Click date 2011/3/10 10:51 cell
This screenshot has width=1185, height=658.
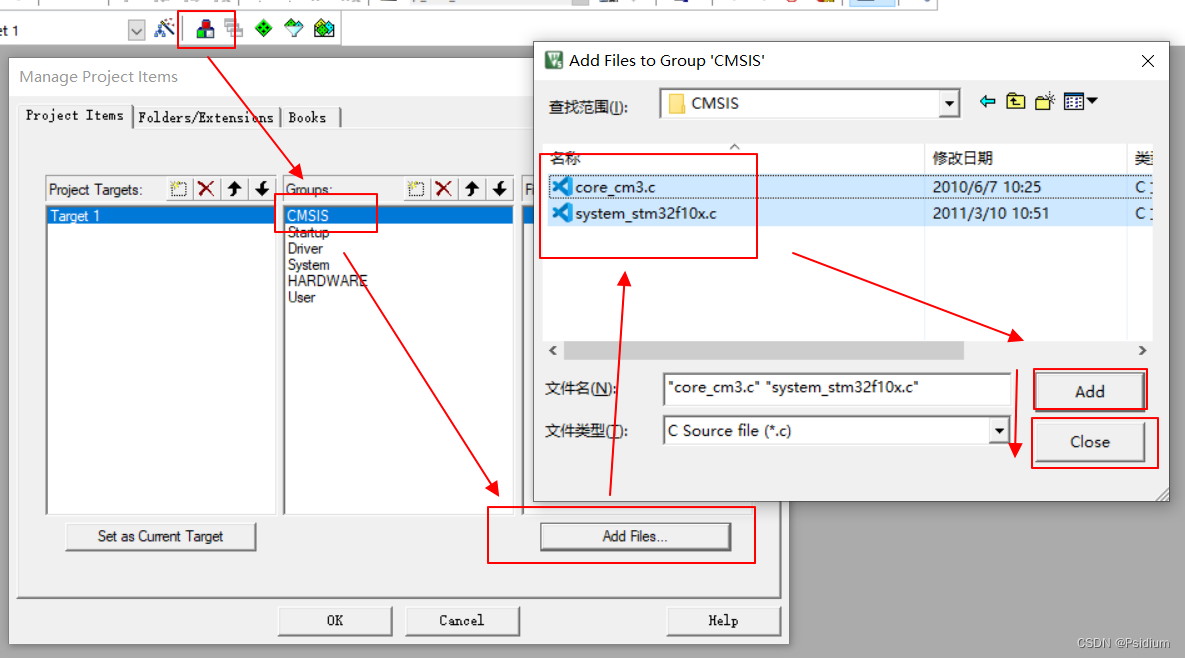coord(990,213)
